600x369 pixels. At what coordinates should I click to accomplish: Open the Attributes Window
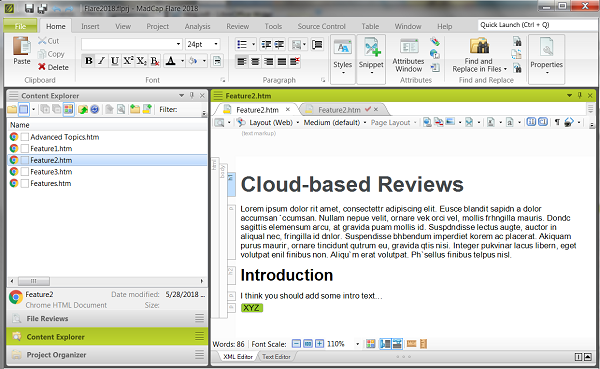pyautogui.click(x=408, y=56)
